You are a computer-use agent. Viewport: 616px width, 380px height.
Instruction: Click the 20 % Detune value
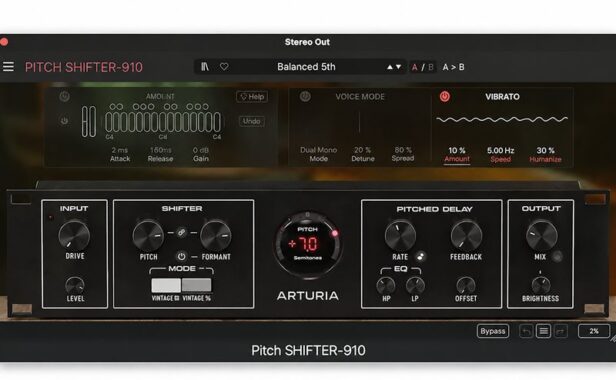coord(363,150)
